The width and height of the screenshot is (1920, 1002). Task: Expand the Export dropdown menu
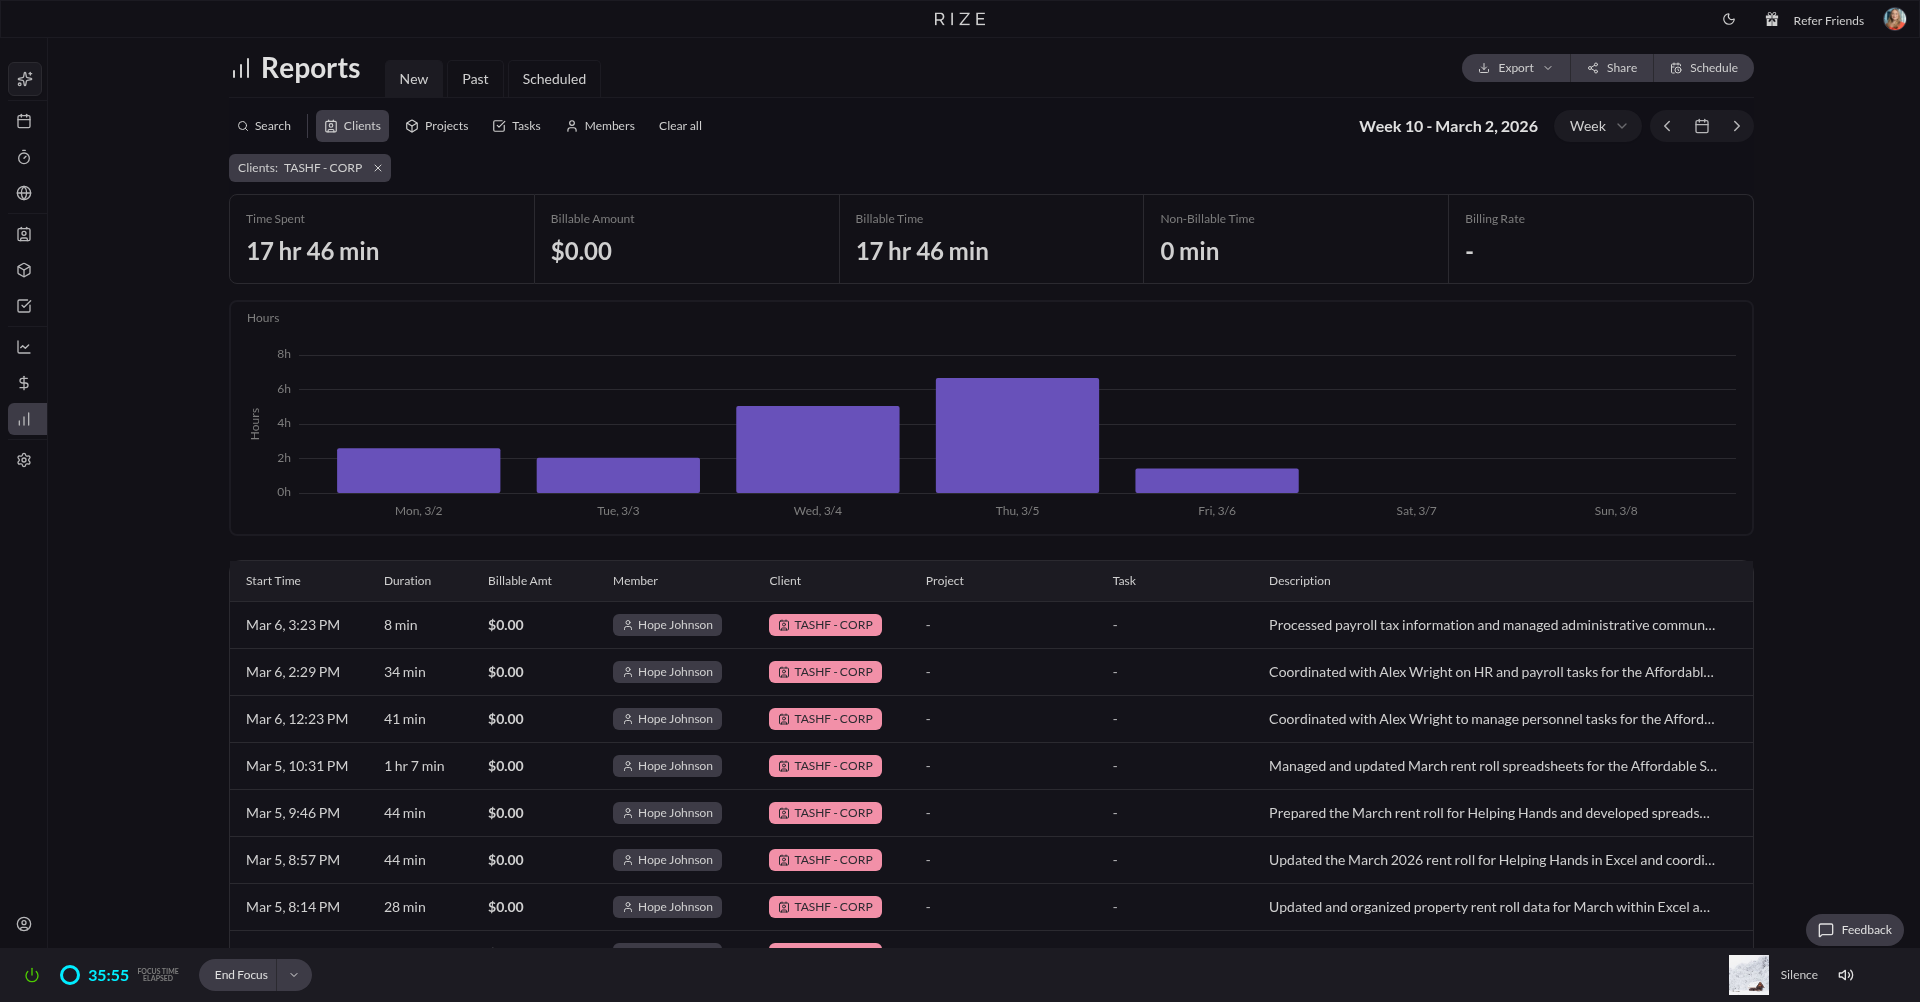[1515, 68]
